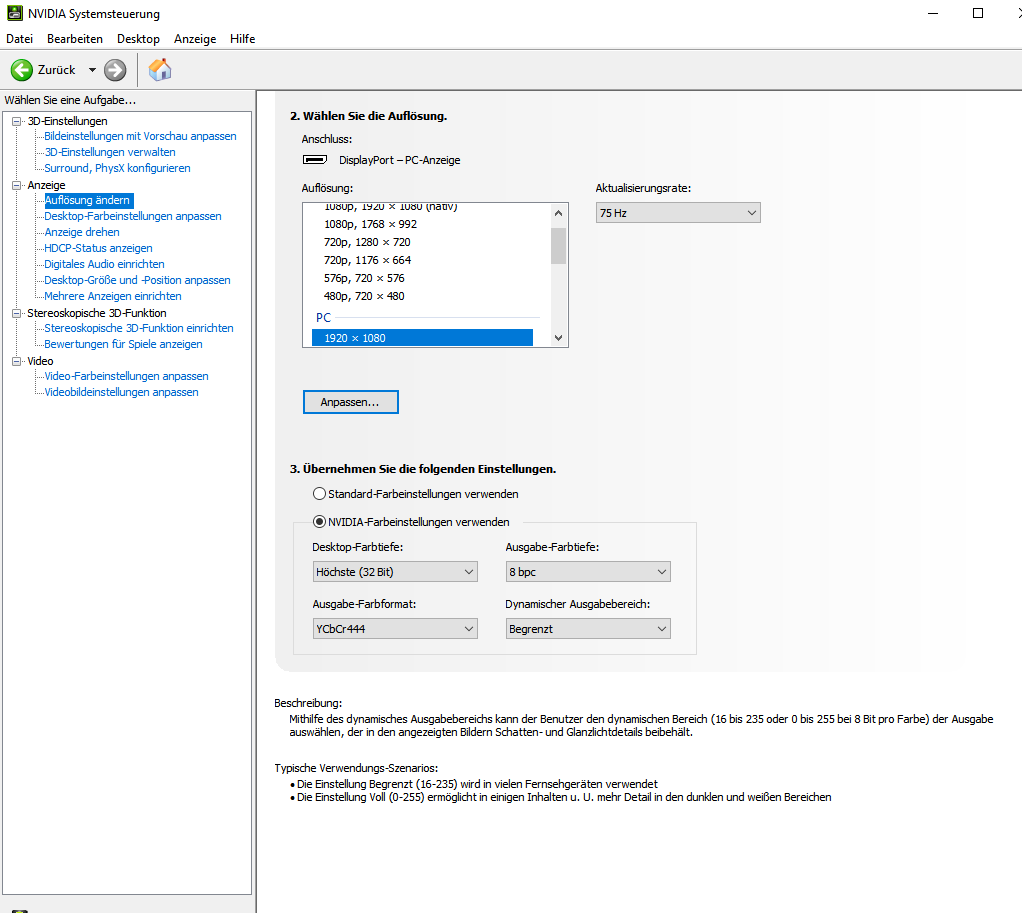1022x913 pixels.
Task: Open the Zurück history dropdown arrow
Action: point(92,70)
